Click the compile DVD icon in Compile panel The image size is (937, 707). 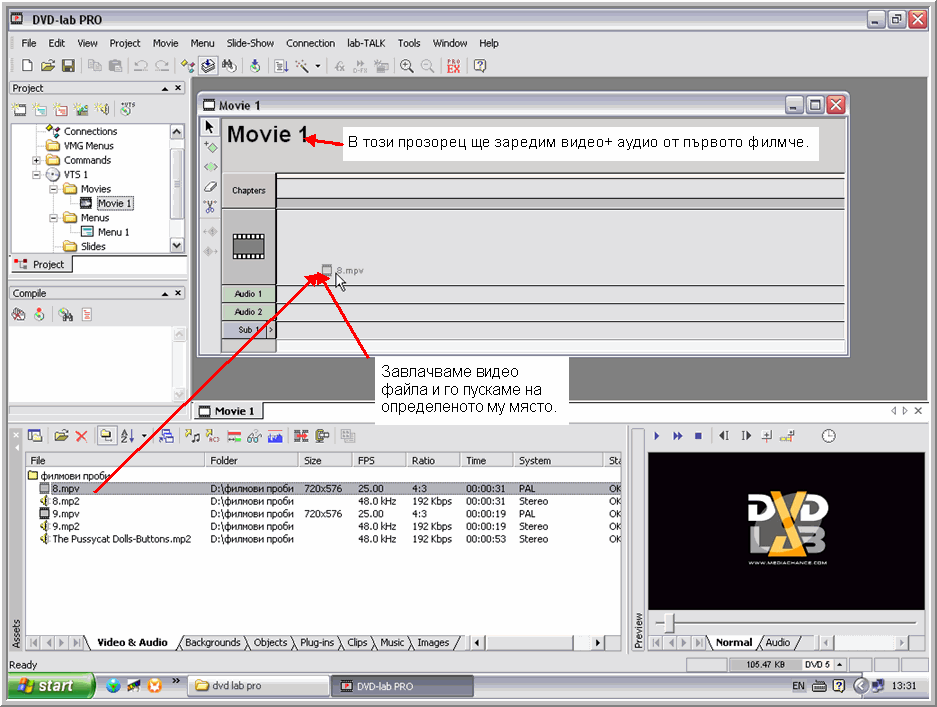pyautogui.click(x=39, y=314)
